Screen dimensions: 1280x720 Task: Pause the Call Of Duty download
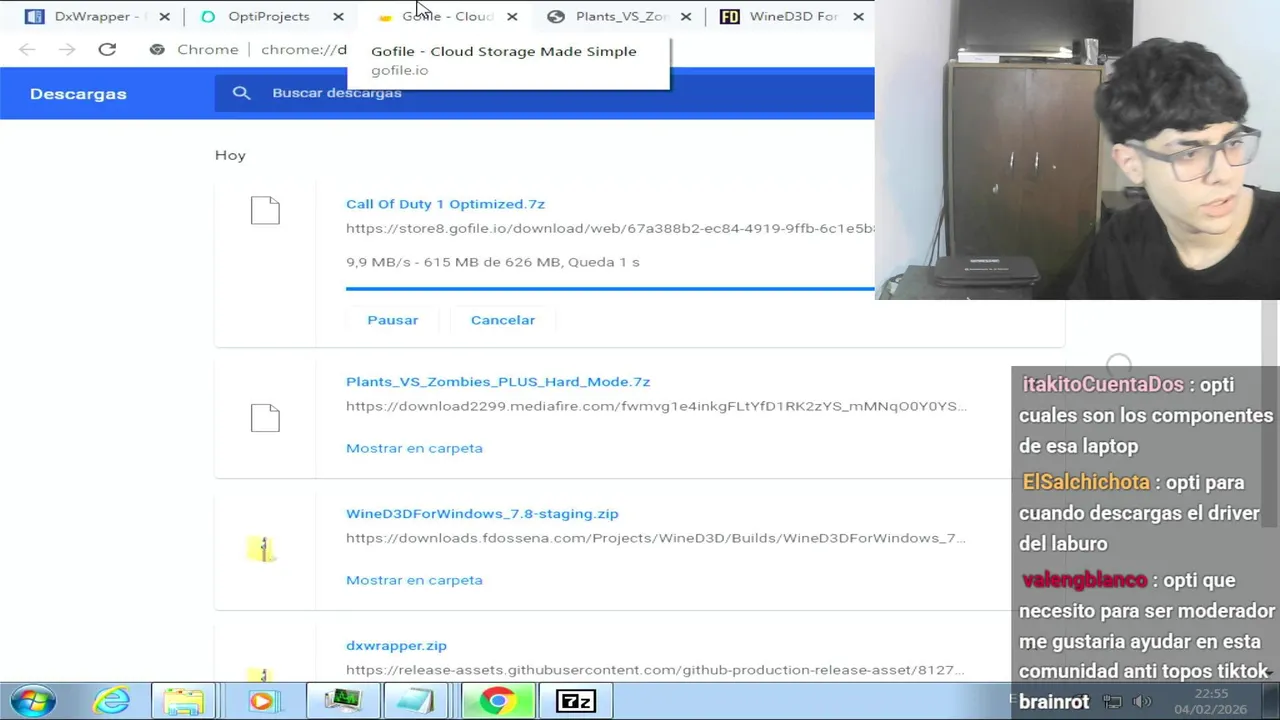pos(392,320)
